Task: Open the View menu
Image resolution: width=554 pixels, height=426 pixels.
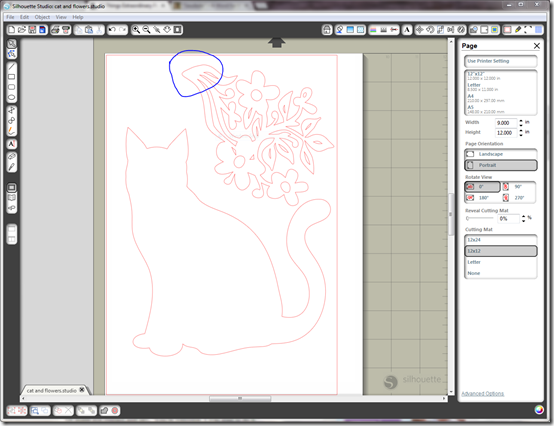Action: 61,17
